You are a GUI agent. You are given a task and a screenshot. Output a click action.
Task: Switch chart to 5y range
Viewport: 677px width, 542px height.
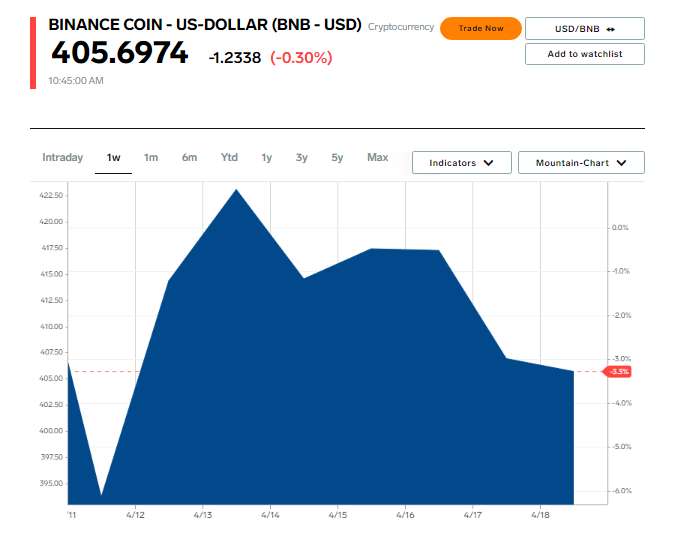tap(337, 158)
